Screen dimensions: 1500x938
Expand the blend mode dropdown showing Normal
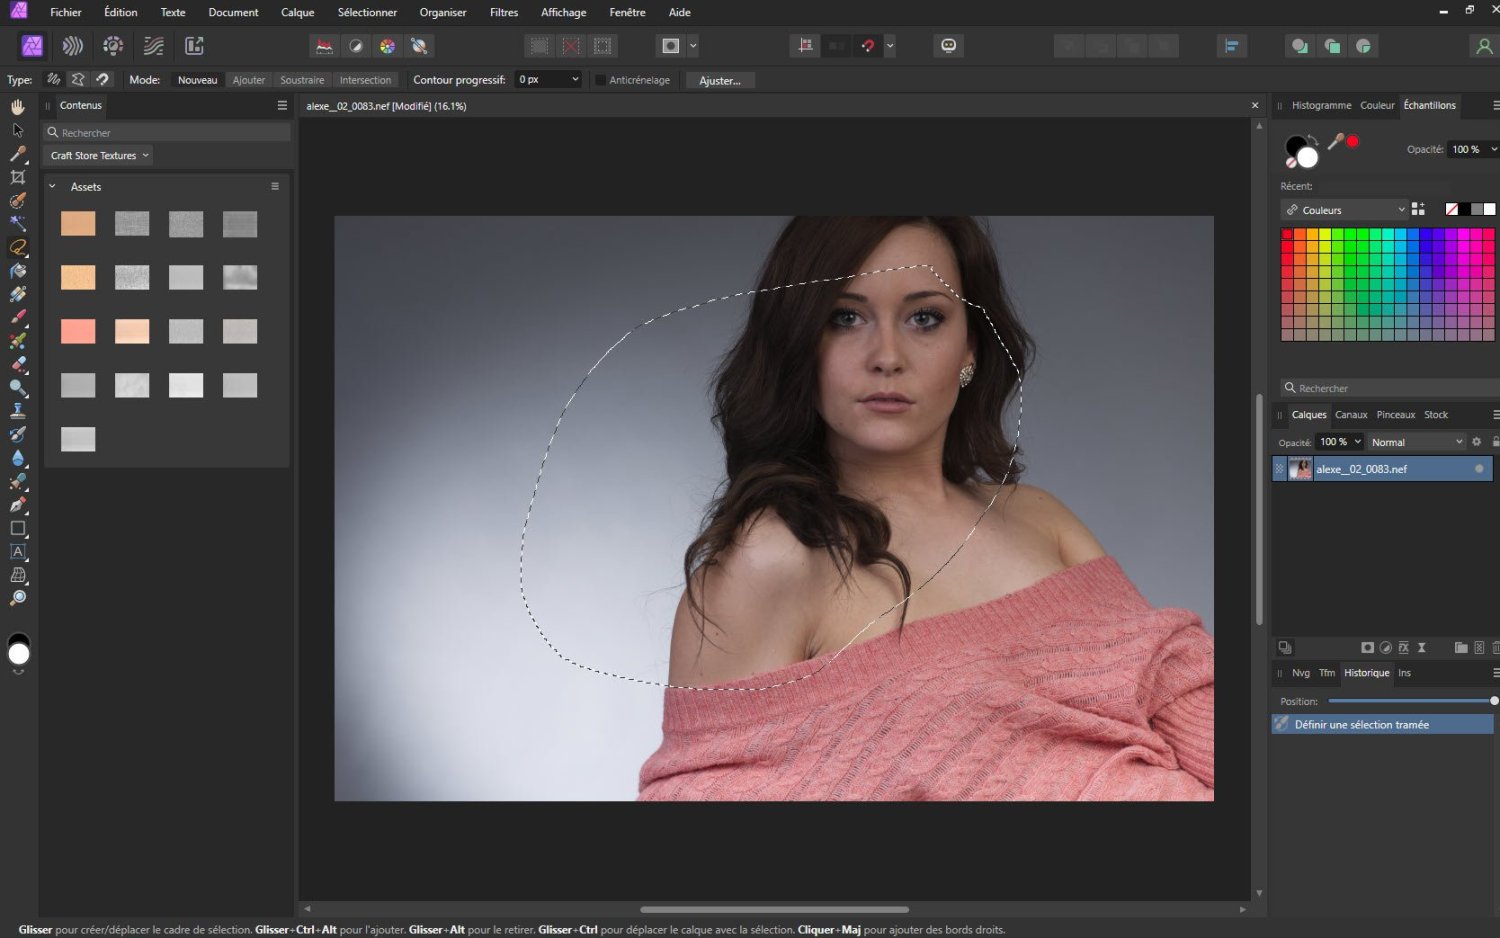[x=1416, y=441]
